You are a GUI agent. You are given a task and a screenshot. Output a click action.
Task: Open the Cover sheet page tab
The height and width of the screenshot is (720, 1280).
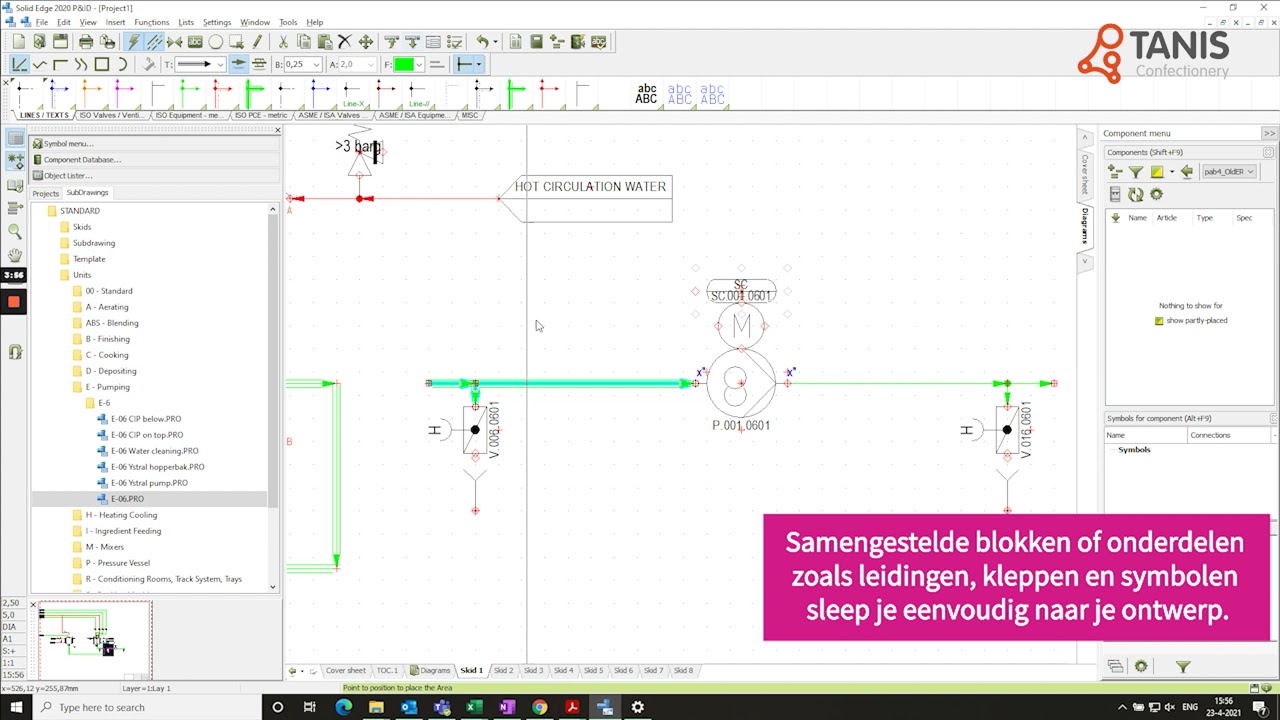coord(345,670)
